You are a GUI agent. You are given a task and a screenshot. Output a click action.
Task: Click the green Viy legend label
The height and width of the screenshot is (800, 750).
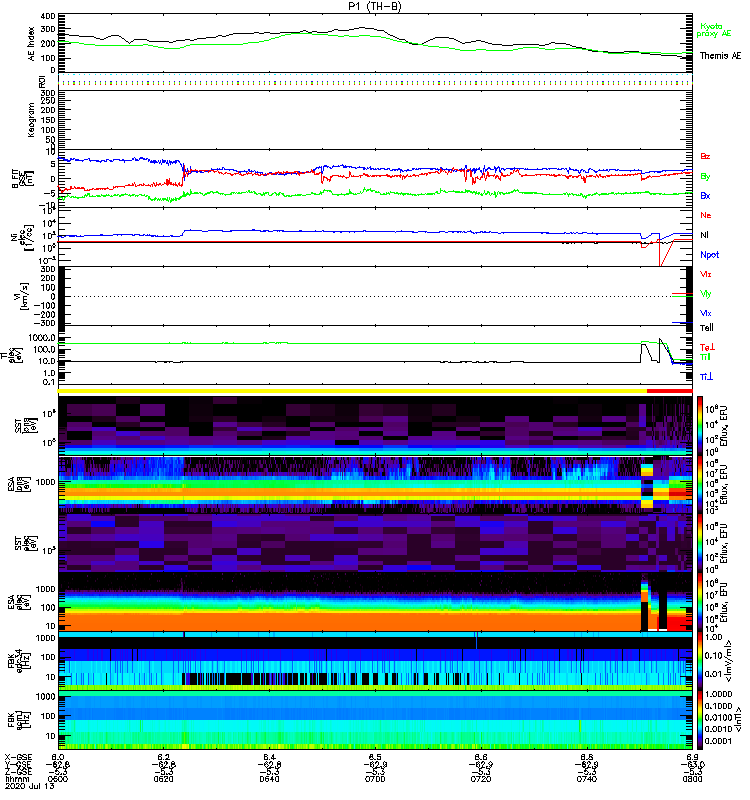click(705, 294)
